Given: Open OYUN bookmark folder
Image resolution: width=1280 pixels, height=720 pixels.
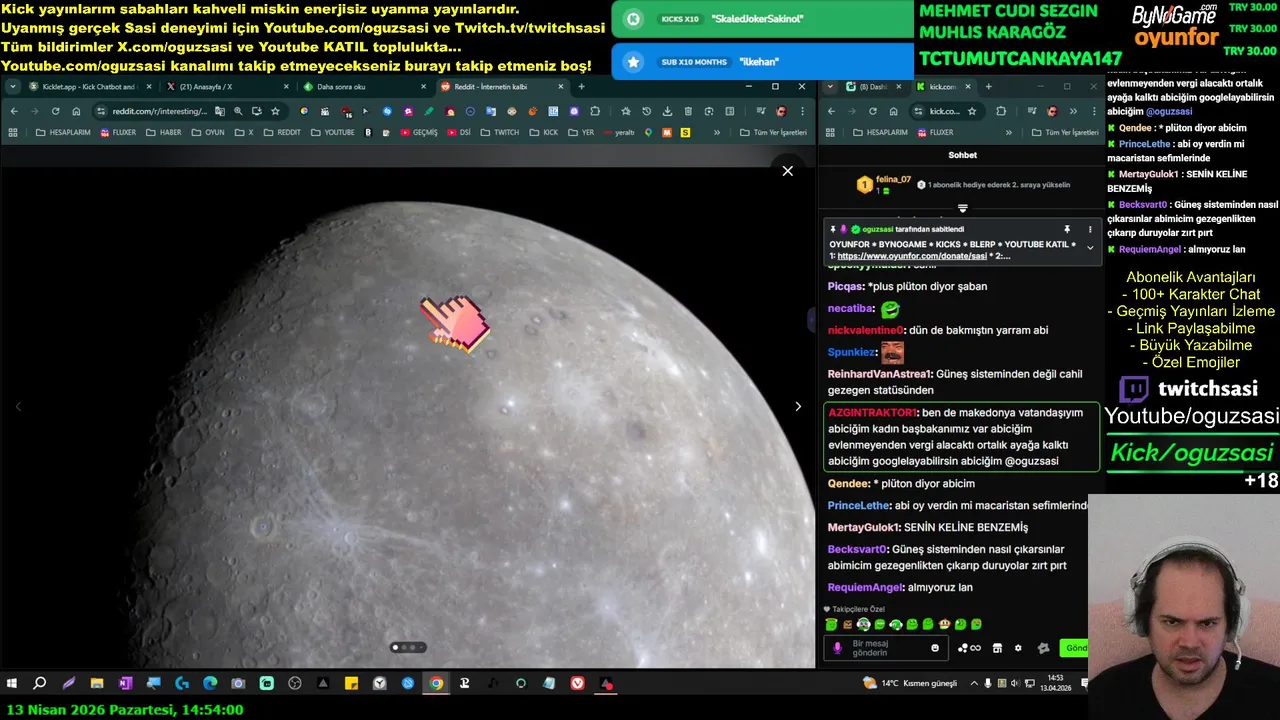Looking at the screenshot, I should click(x=207, y=132).
